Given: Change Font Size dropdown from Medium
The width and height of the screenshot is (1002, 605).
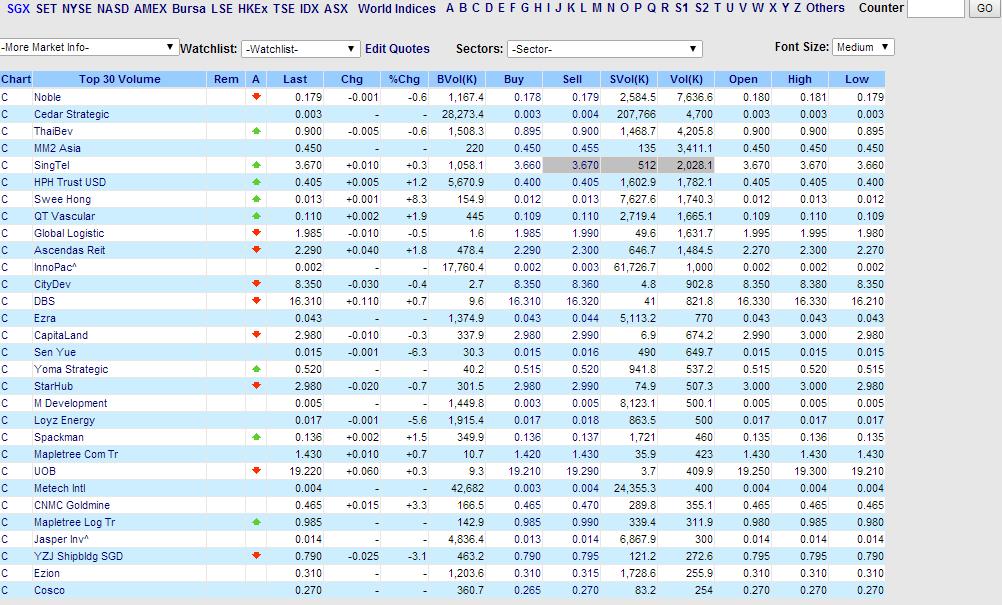Looking at the screenshot, I should click(863, 47).
